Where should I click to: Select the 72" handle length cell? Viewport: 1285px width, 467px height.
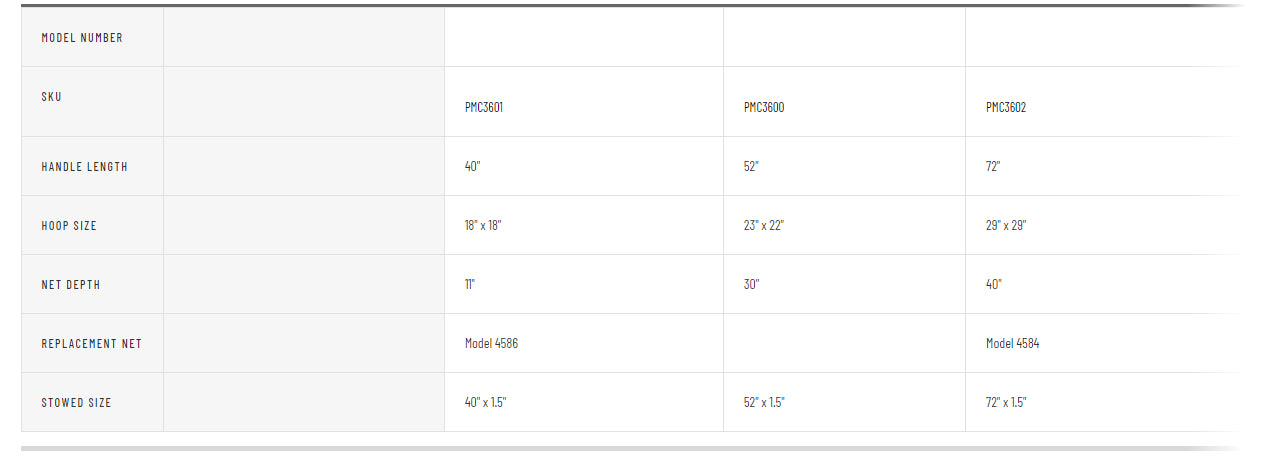(993, 167)
